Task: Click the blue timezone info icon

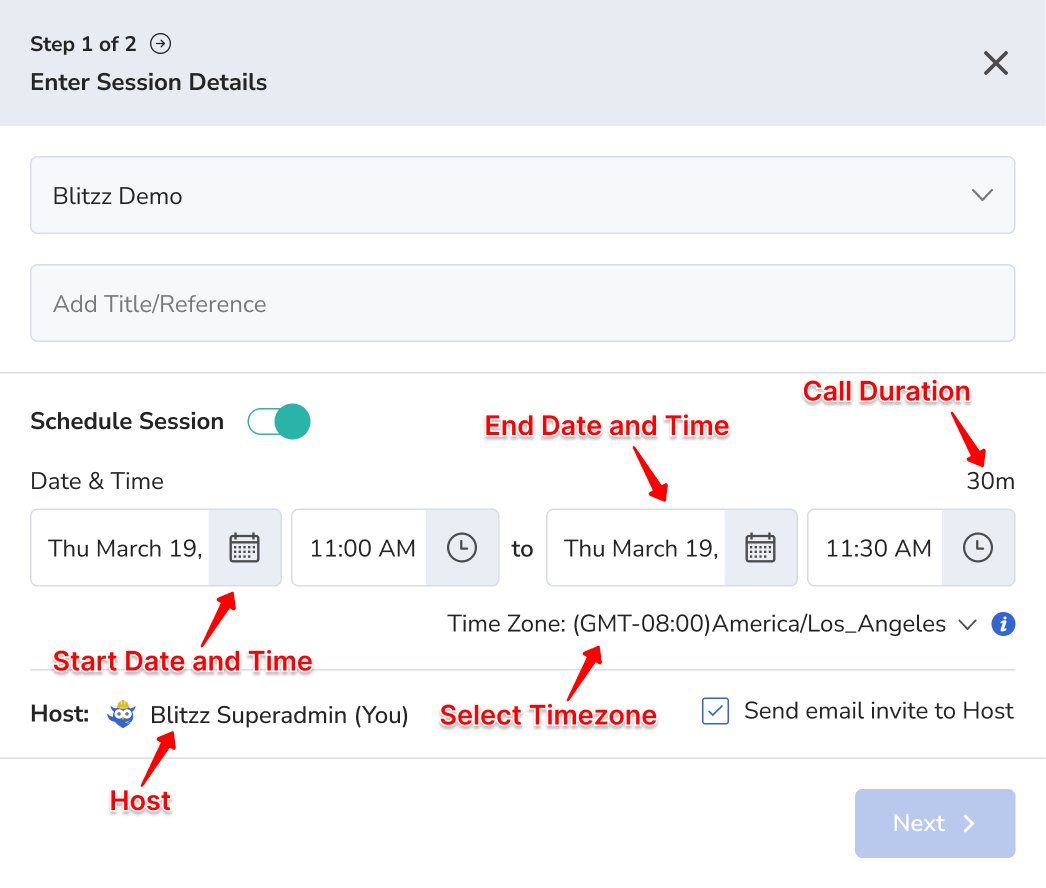Action: pos(1003,624)
